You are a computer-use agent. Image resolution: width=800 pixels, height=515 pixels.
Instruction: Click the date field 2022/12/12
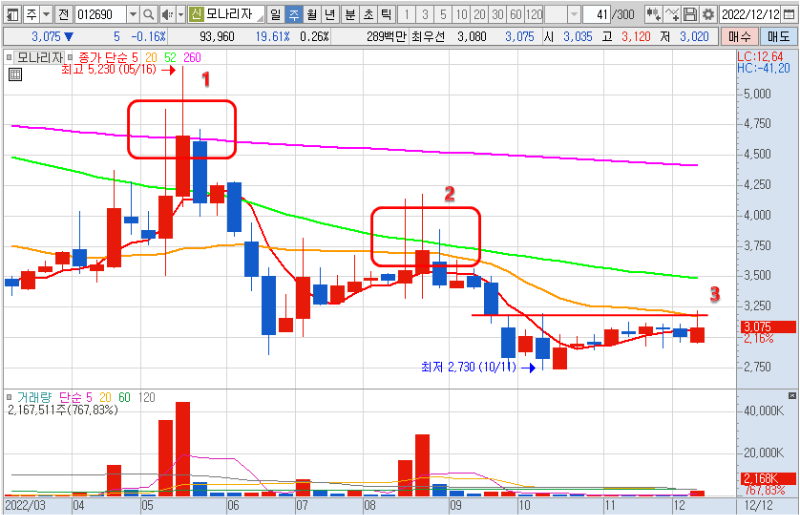click(750, 14)
